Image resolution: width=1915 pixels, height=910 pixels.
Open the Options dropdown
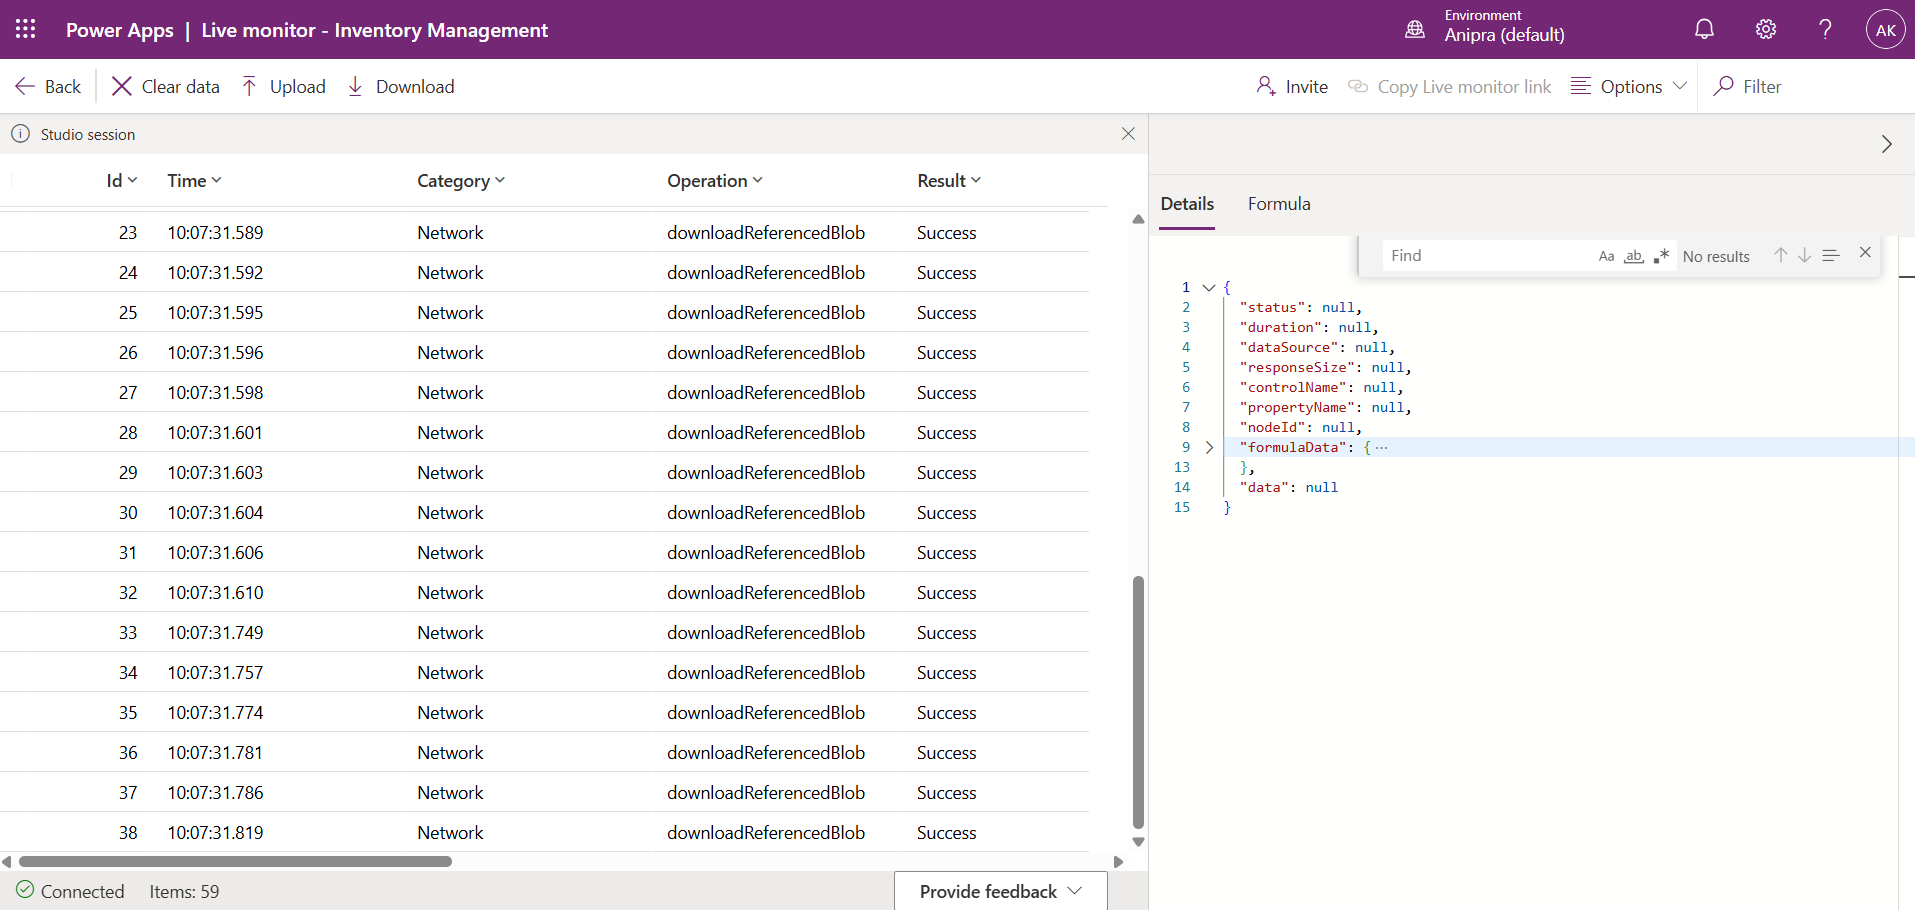[x=1629, y=86]
